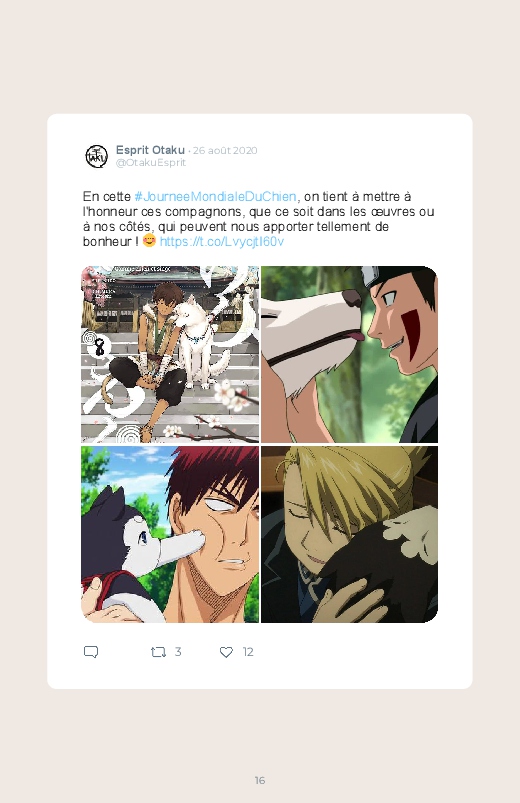Like the tweet with heart icon
The image size is (520, 803).
(x=226, y=652)
